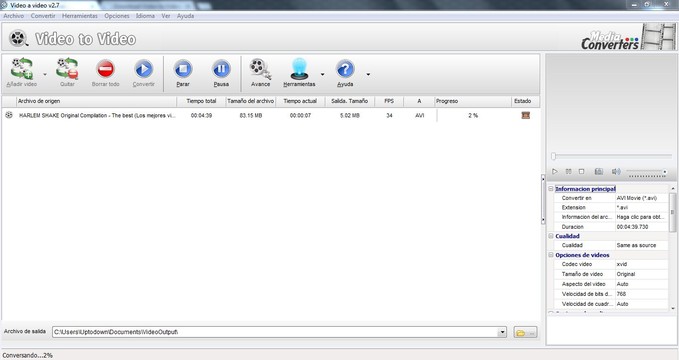Click the 83.15 MB file size cell

251,116
